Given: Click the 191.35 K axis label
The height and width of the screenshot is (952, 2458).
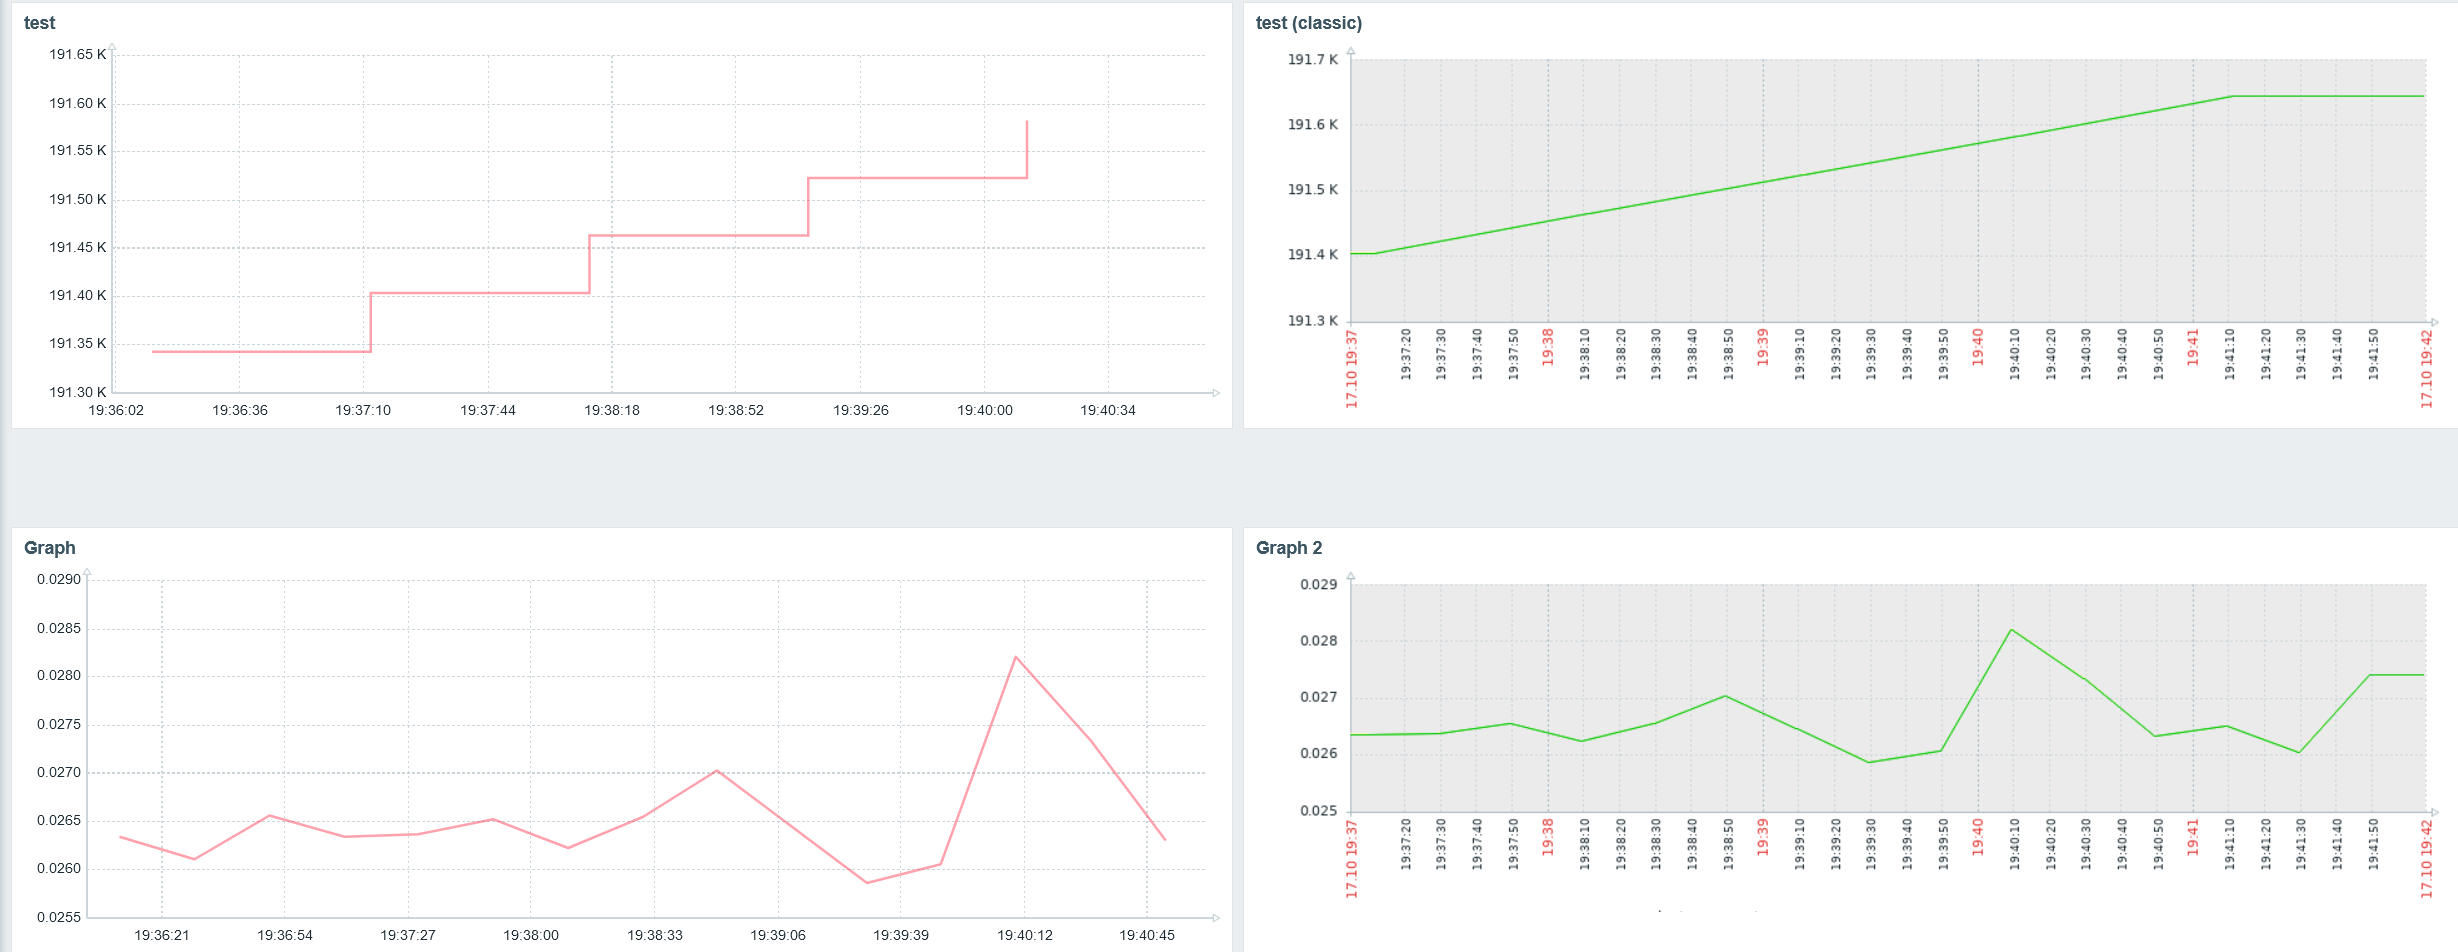Looking at the screenshot, I should [77, 343].
